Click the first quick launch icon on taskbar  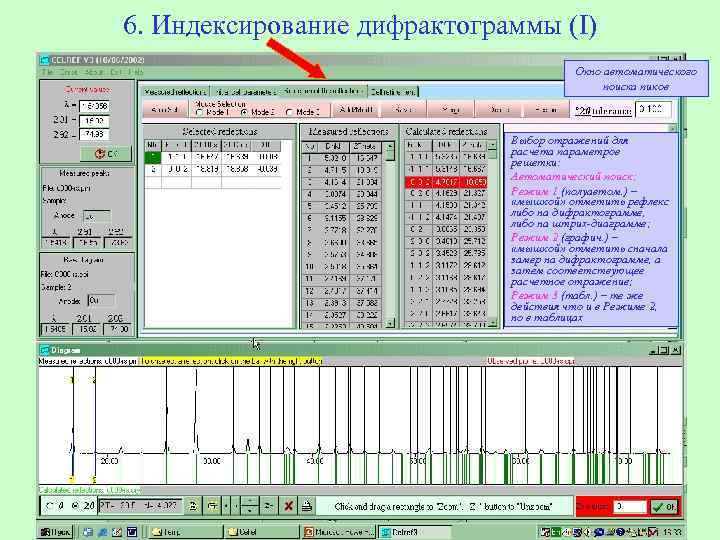point(88,532)
